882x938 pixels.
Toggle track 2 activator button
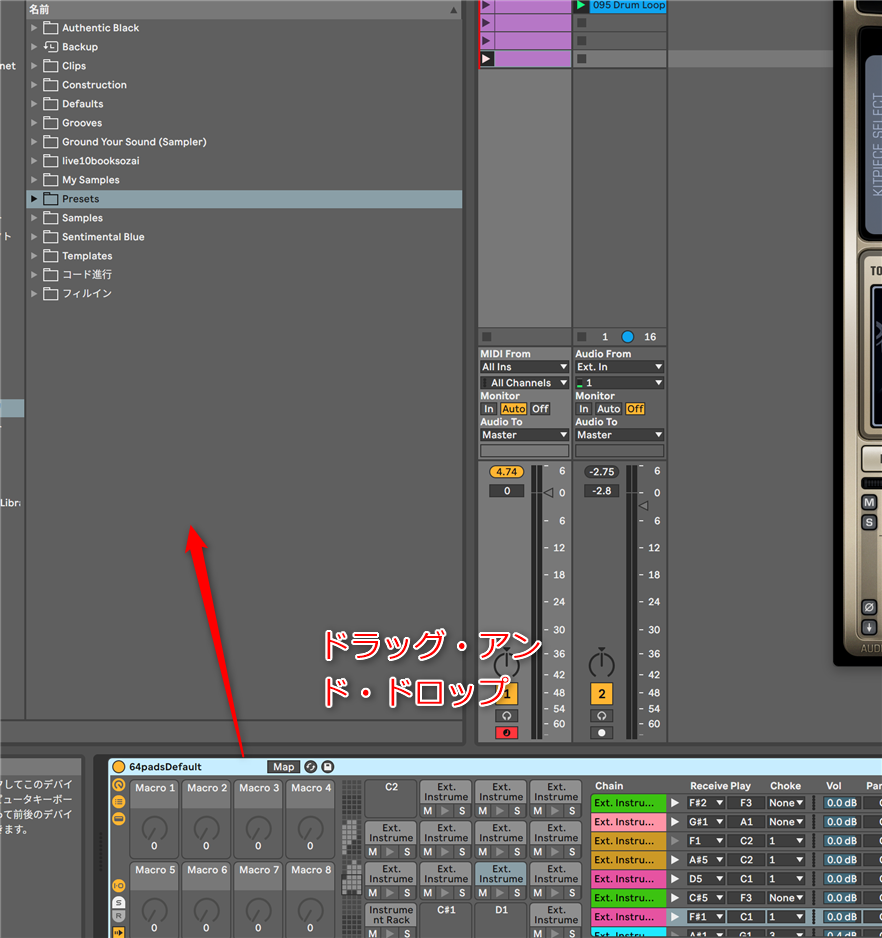[x=601, y=694]
